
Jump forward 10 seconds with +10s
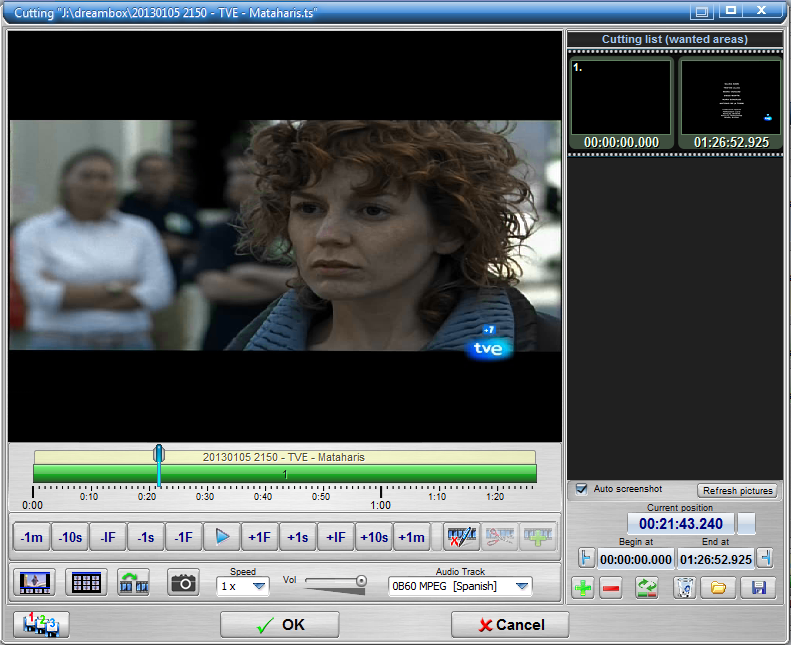pyautogui.click(x=374, y=537)
